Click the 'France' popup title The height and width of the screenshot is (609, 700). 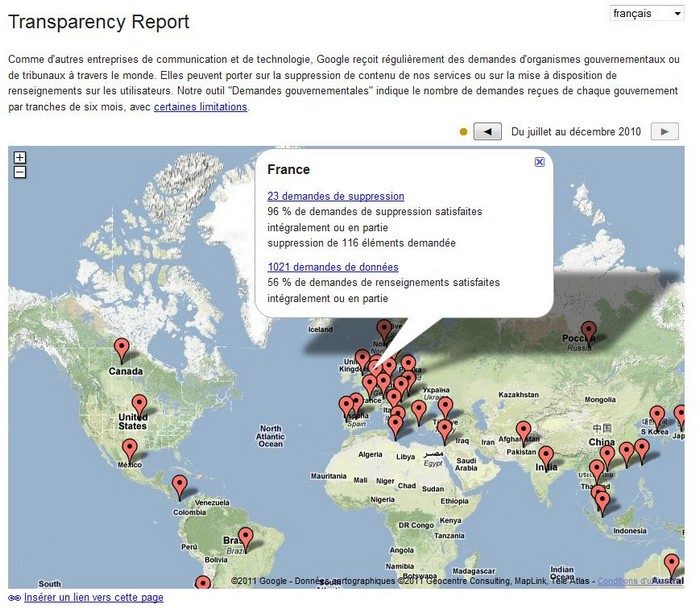point(288,170)
